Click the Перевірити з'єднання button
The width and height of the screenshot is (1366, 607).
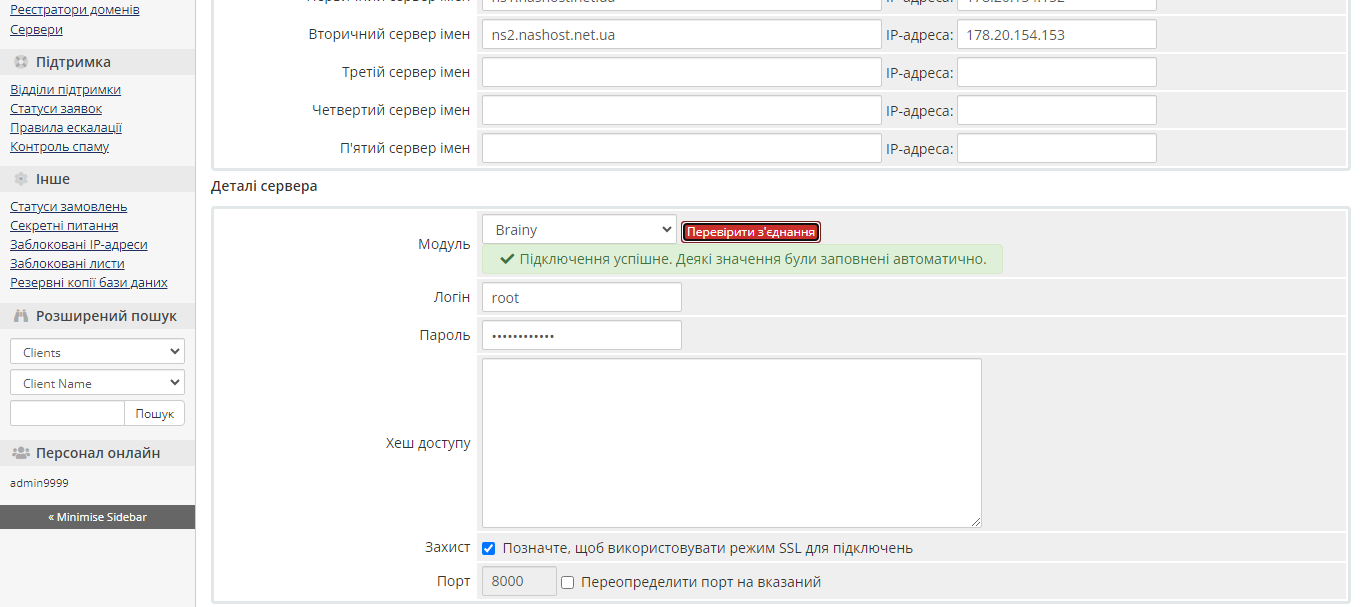click(751, 231)
